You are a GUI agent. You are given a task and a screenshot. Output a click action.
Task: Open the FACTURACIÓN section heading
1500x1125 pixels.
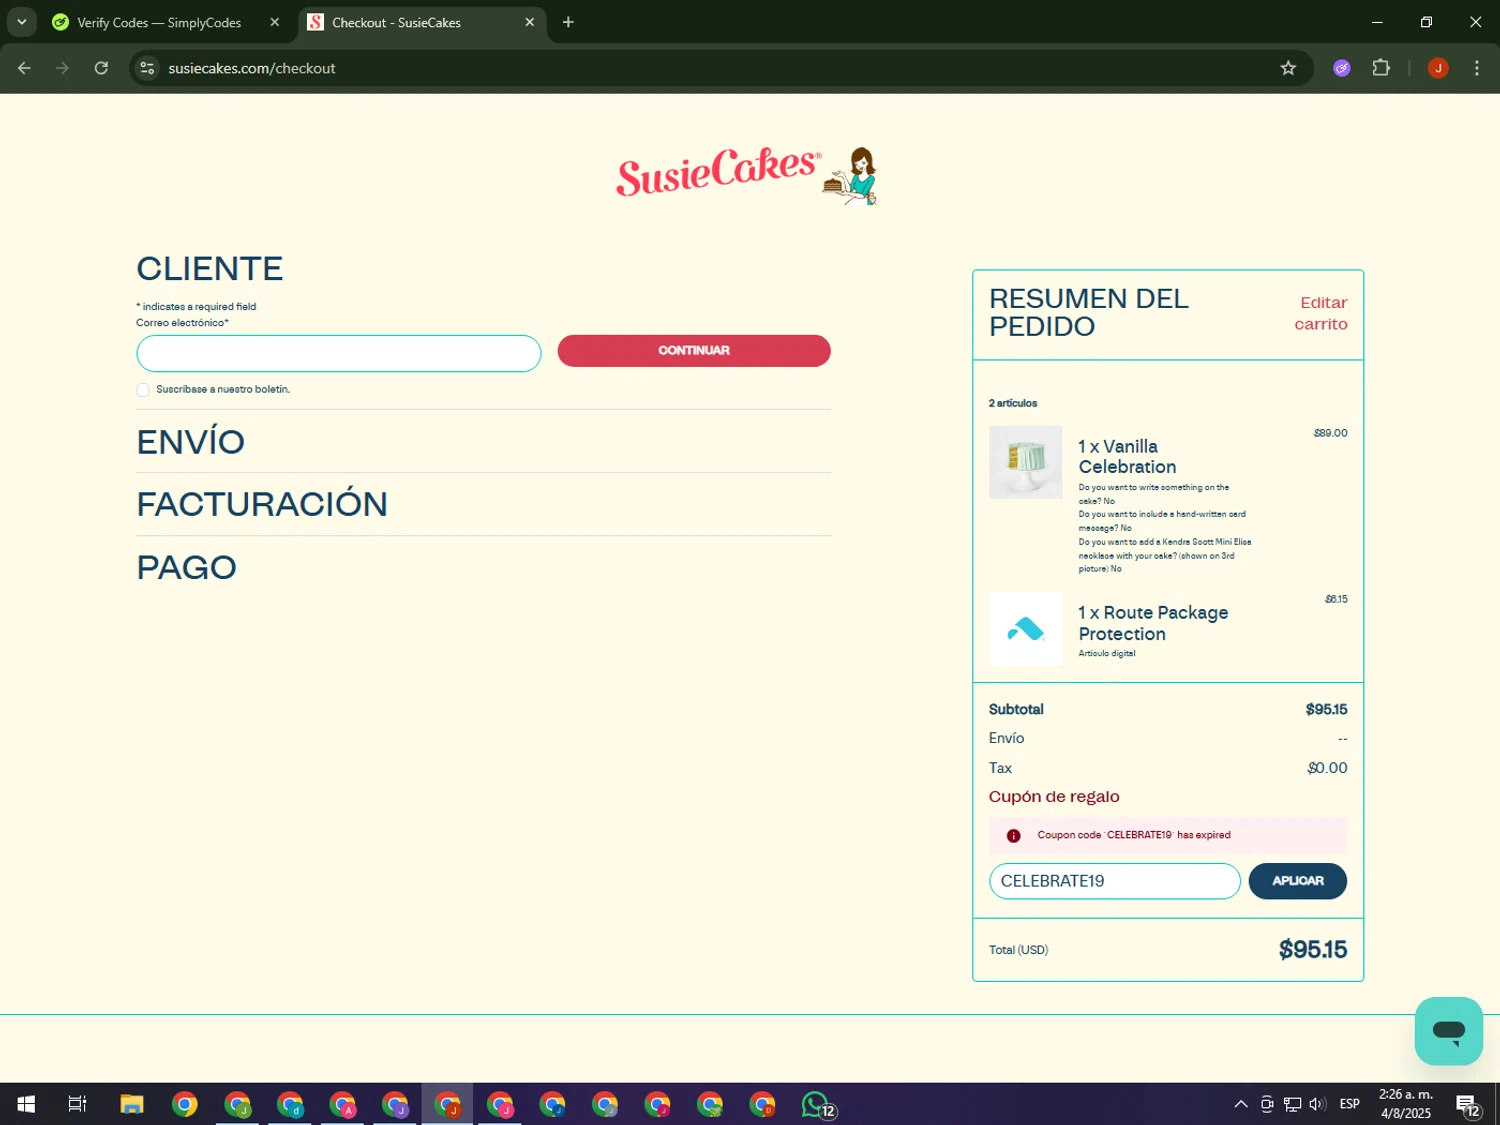pos(262,504)
